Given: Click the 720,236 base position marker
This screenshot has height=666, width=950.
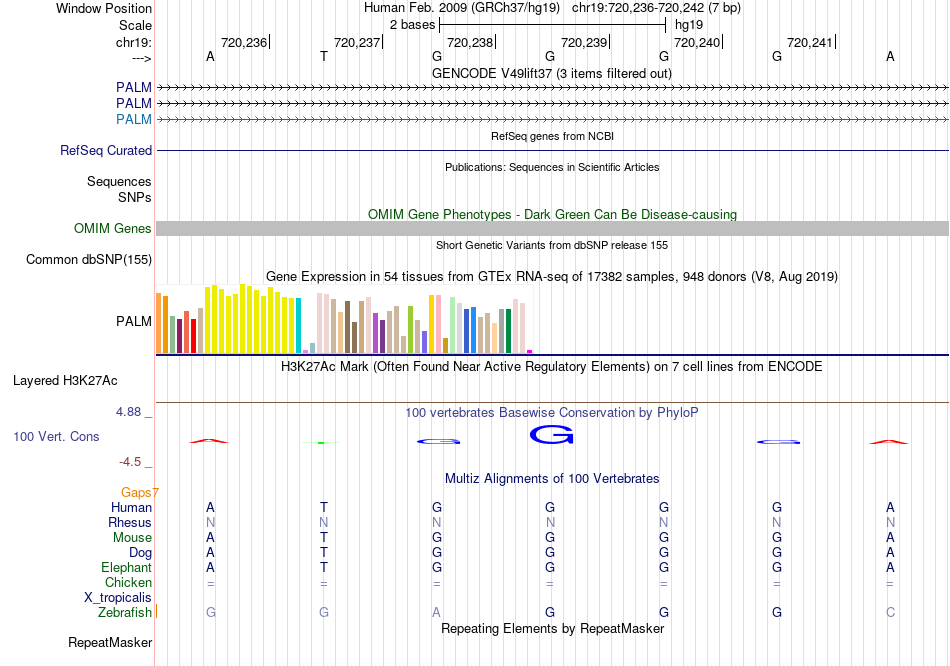Looking at the screenshot, I should 244,42.
